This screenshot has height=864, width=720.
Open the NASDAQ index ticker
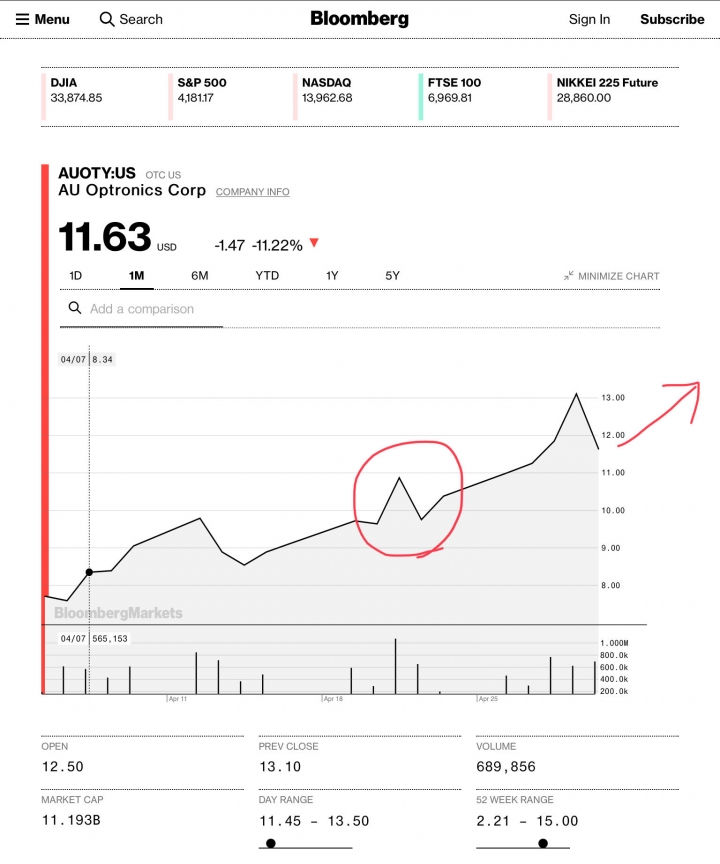[326, 90]
